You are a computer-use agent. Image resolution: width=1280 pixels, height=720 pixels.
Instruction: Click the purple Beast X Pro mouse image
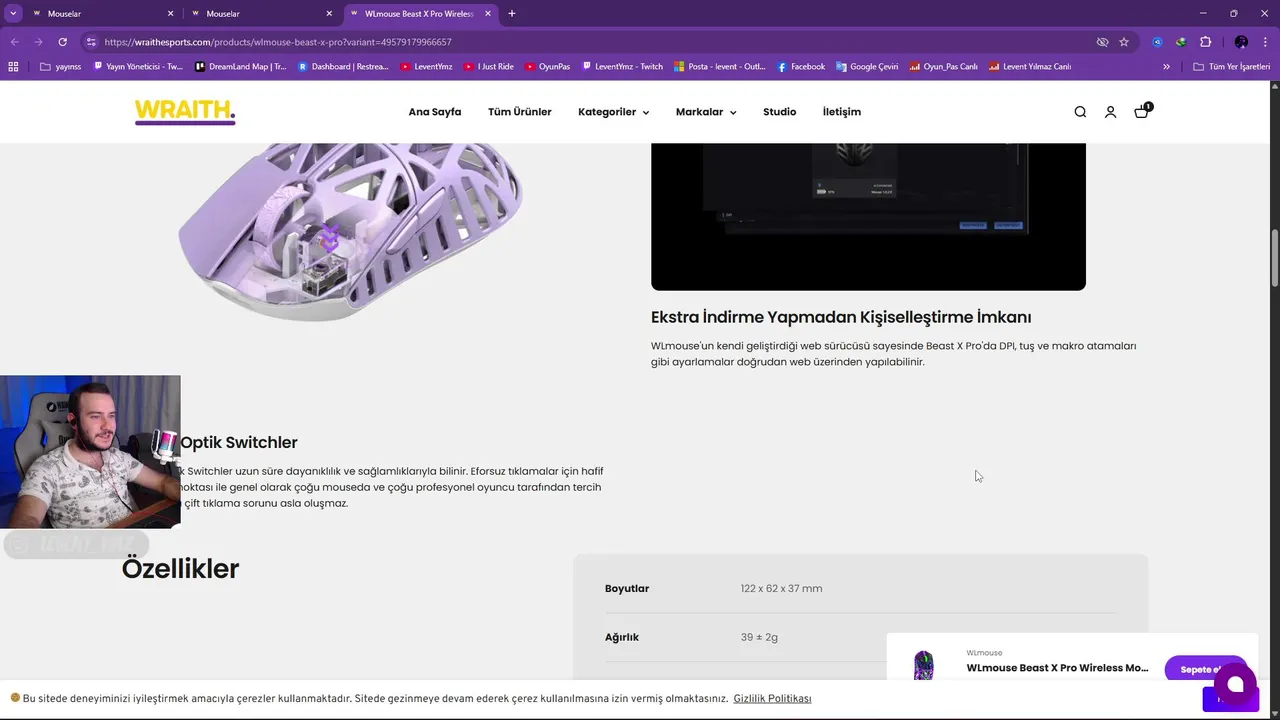pos(350,230)
